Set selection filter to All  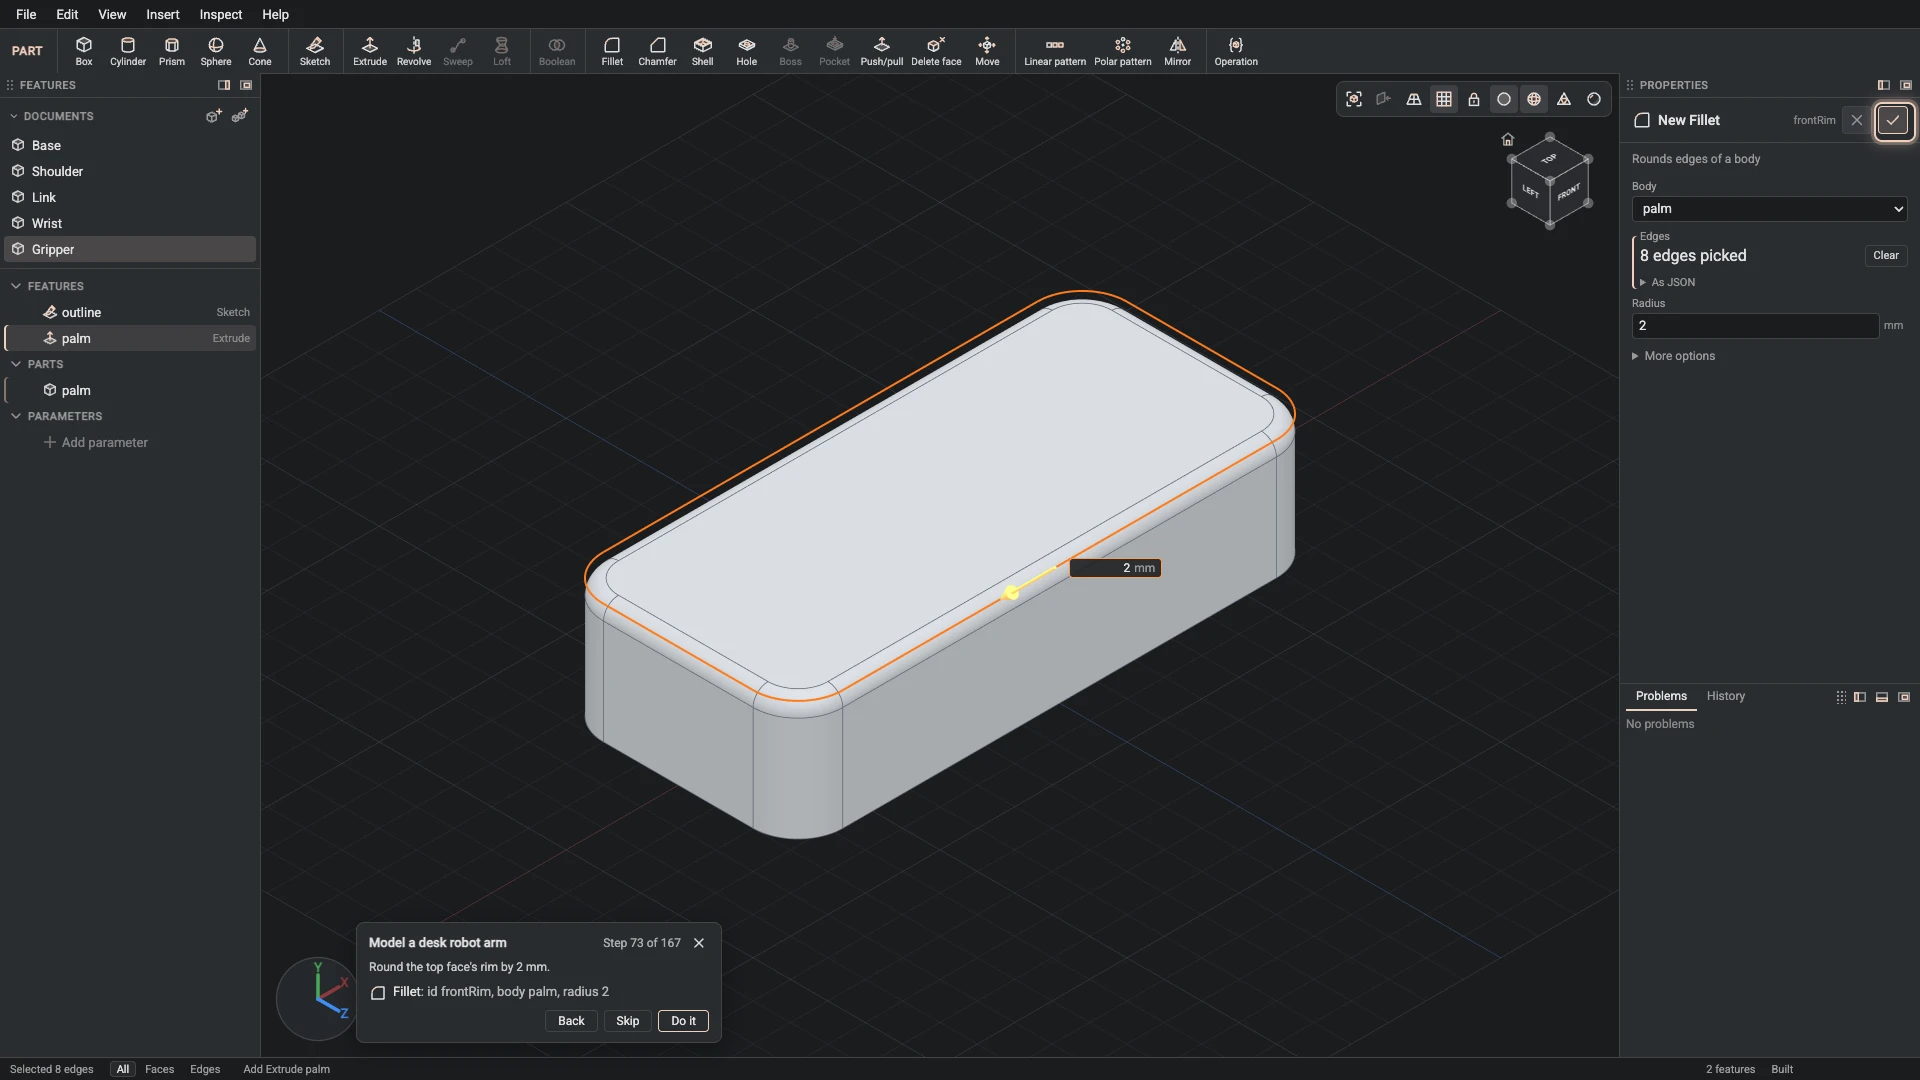click(x=123, y=1069)
